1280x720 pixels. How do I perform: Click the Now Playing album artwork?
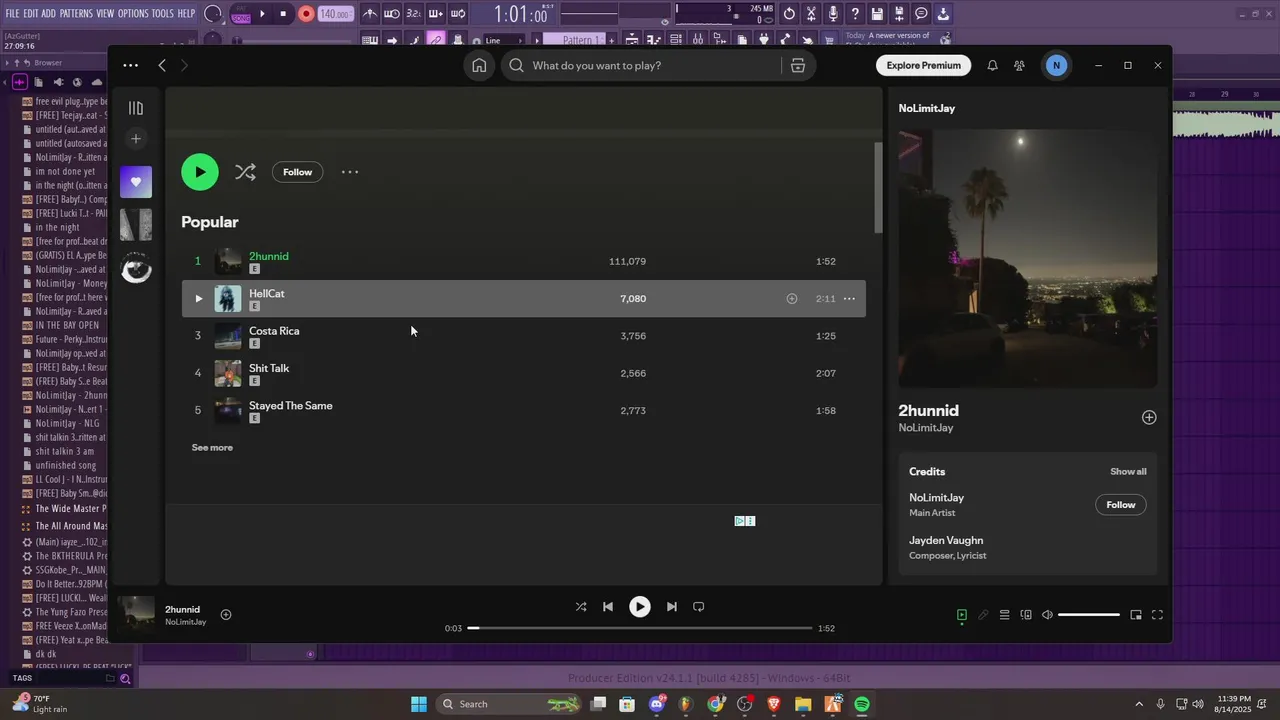coord(1028,258)
